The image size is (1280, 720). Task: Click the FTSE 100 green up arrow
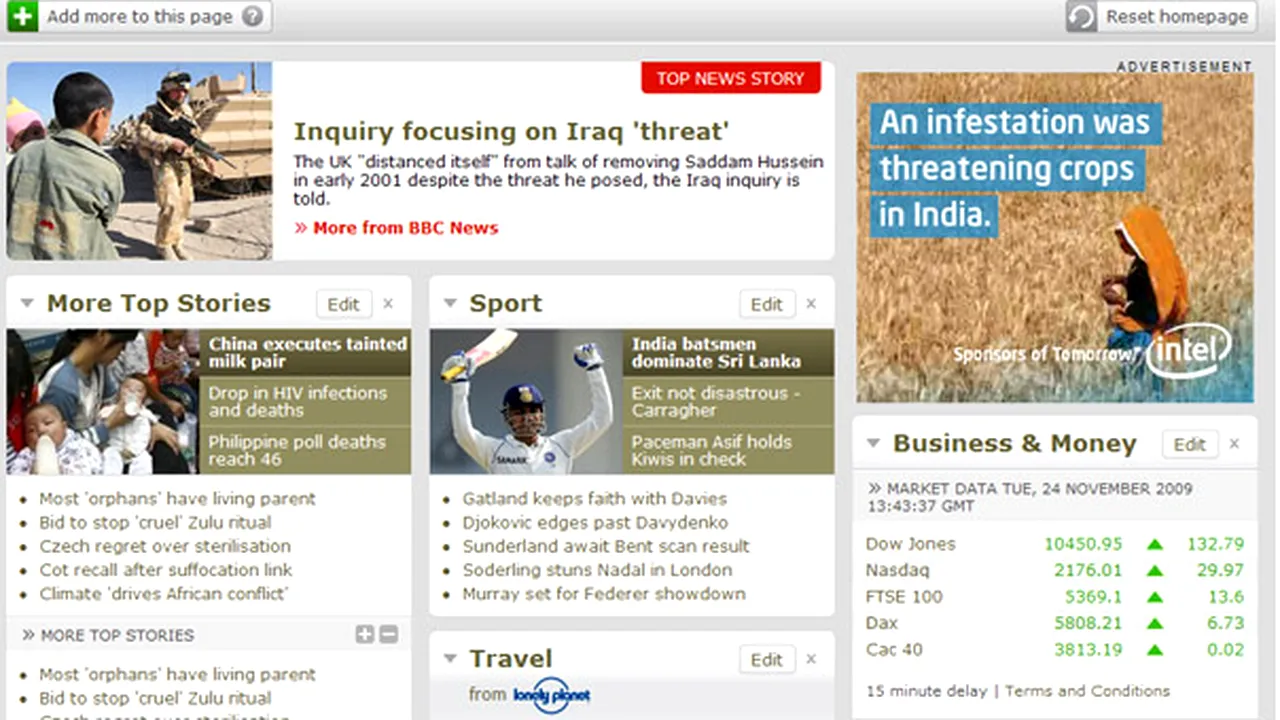point(1155,598)
